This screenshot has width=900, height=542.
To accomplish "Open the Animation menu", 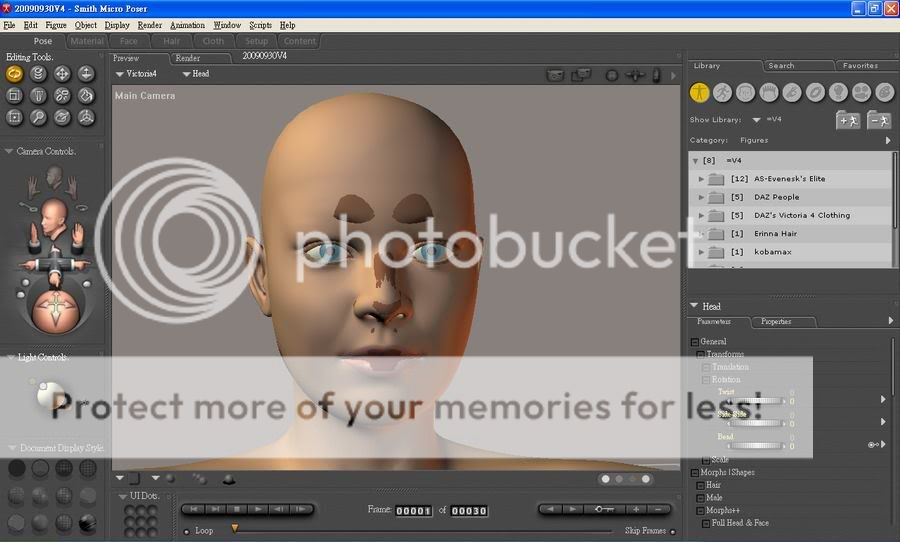I will pos(187,25).
